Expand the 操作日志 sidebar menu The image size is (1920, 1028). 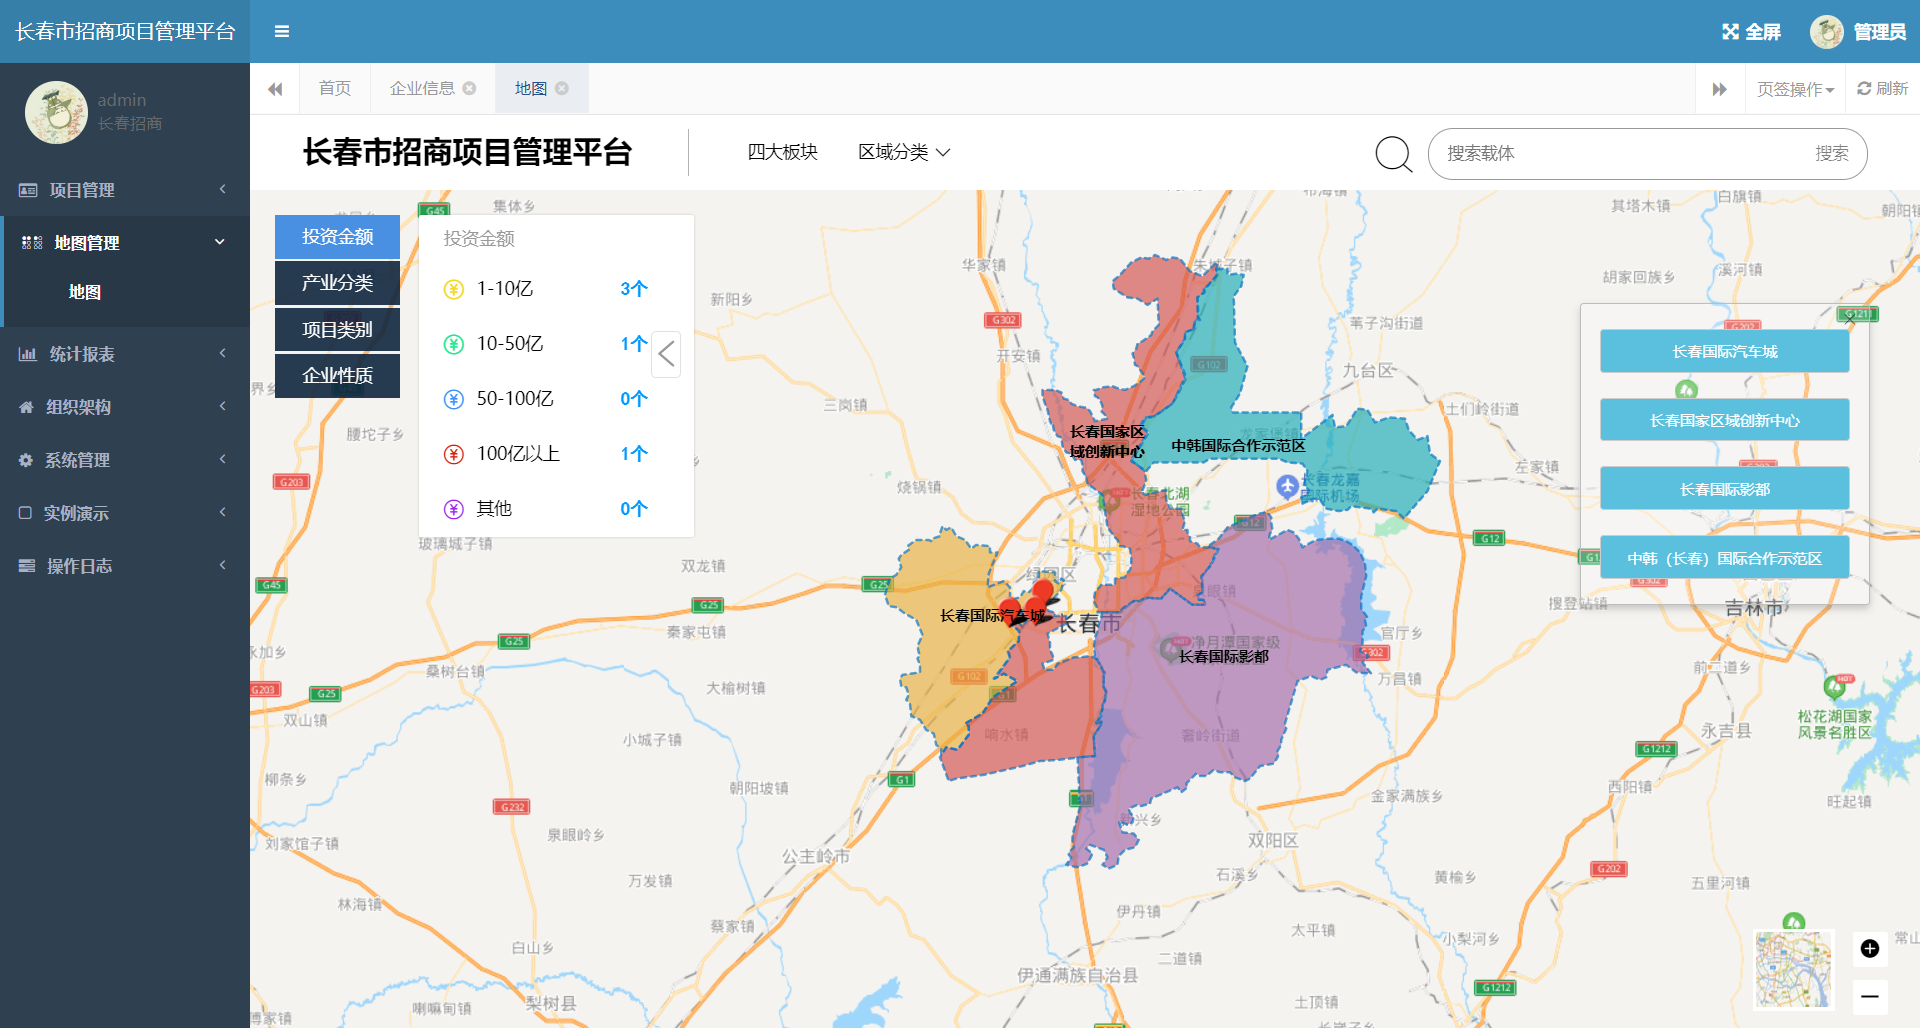[222, 565]
